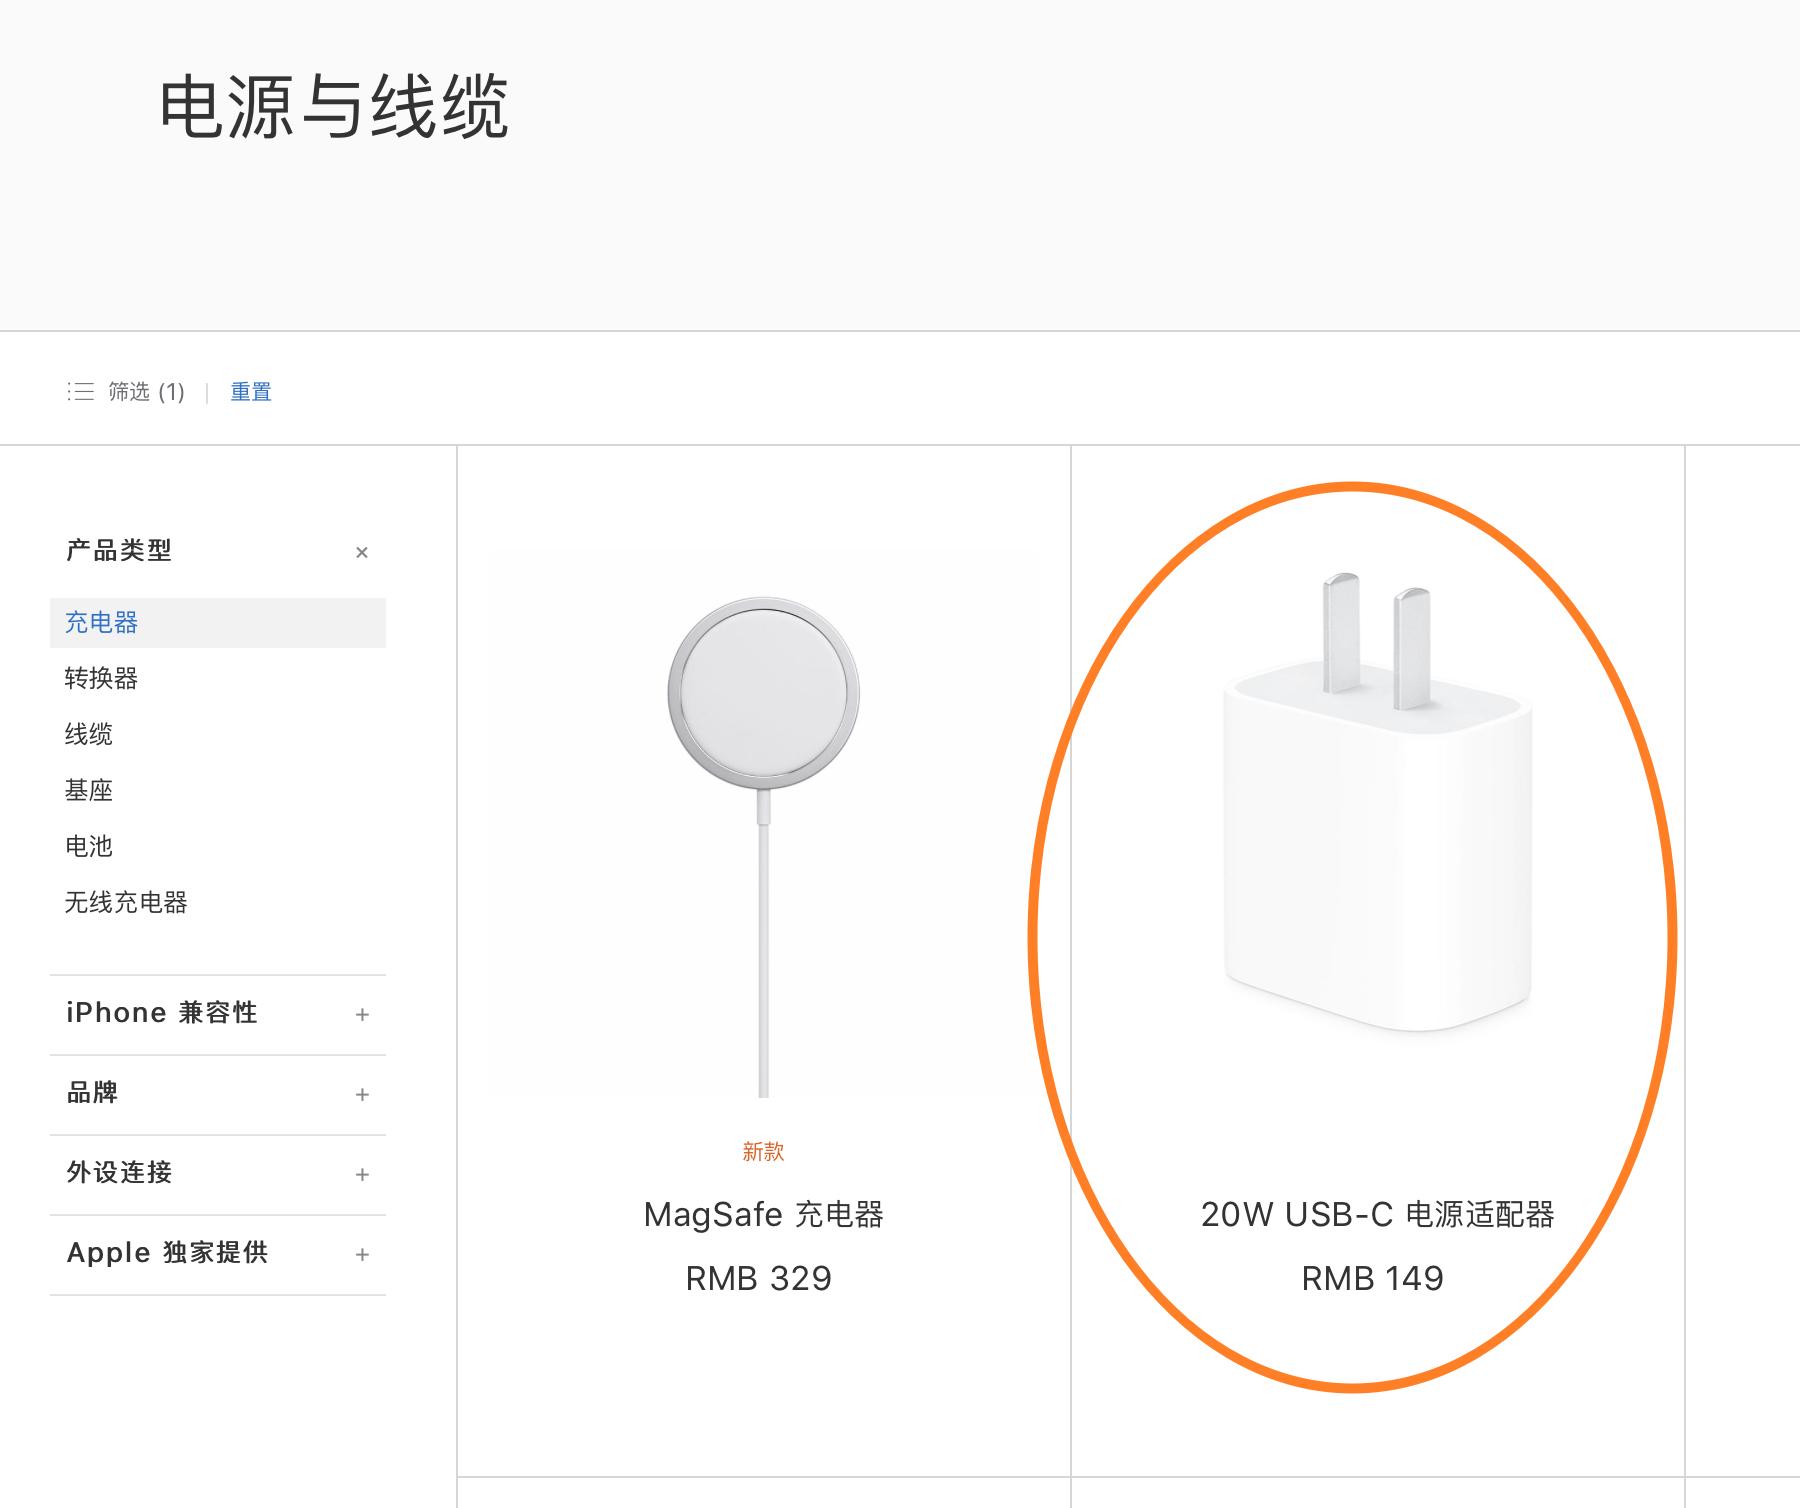Collapse 产品类型 section with the × icon

point(362,552)
